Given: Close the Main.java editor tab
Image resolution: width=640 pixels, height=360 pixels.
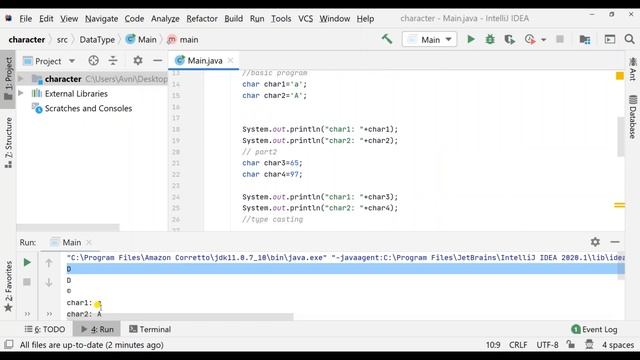Looking at the screenshot, I should click(231, 60).
